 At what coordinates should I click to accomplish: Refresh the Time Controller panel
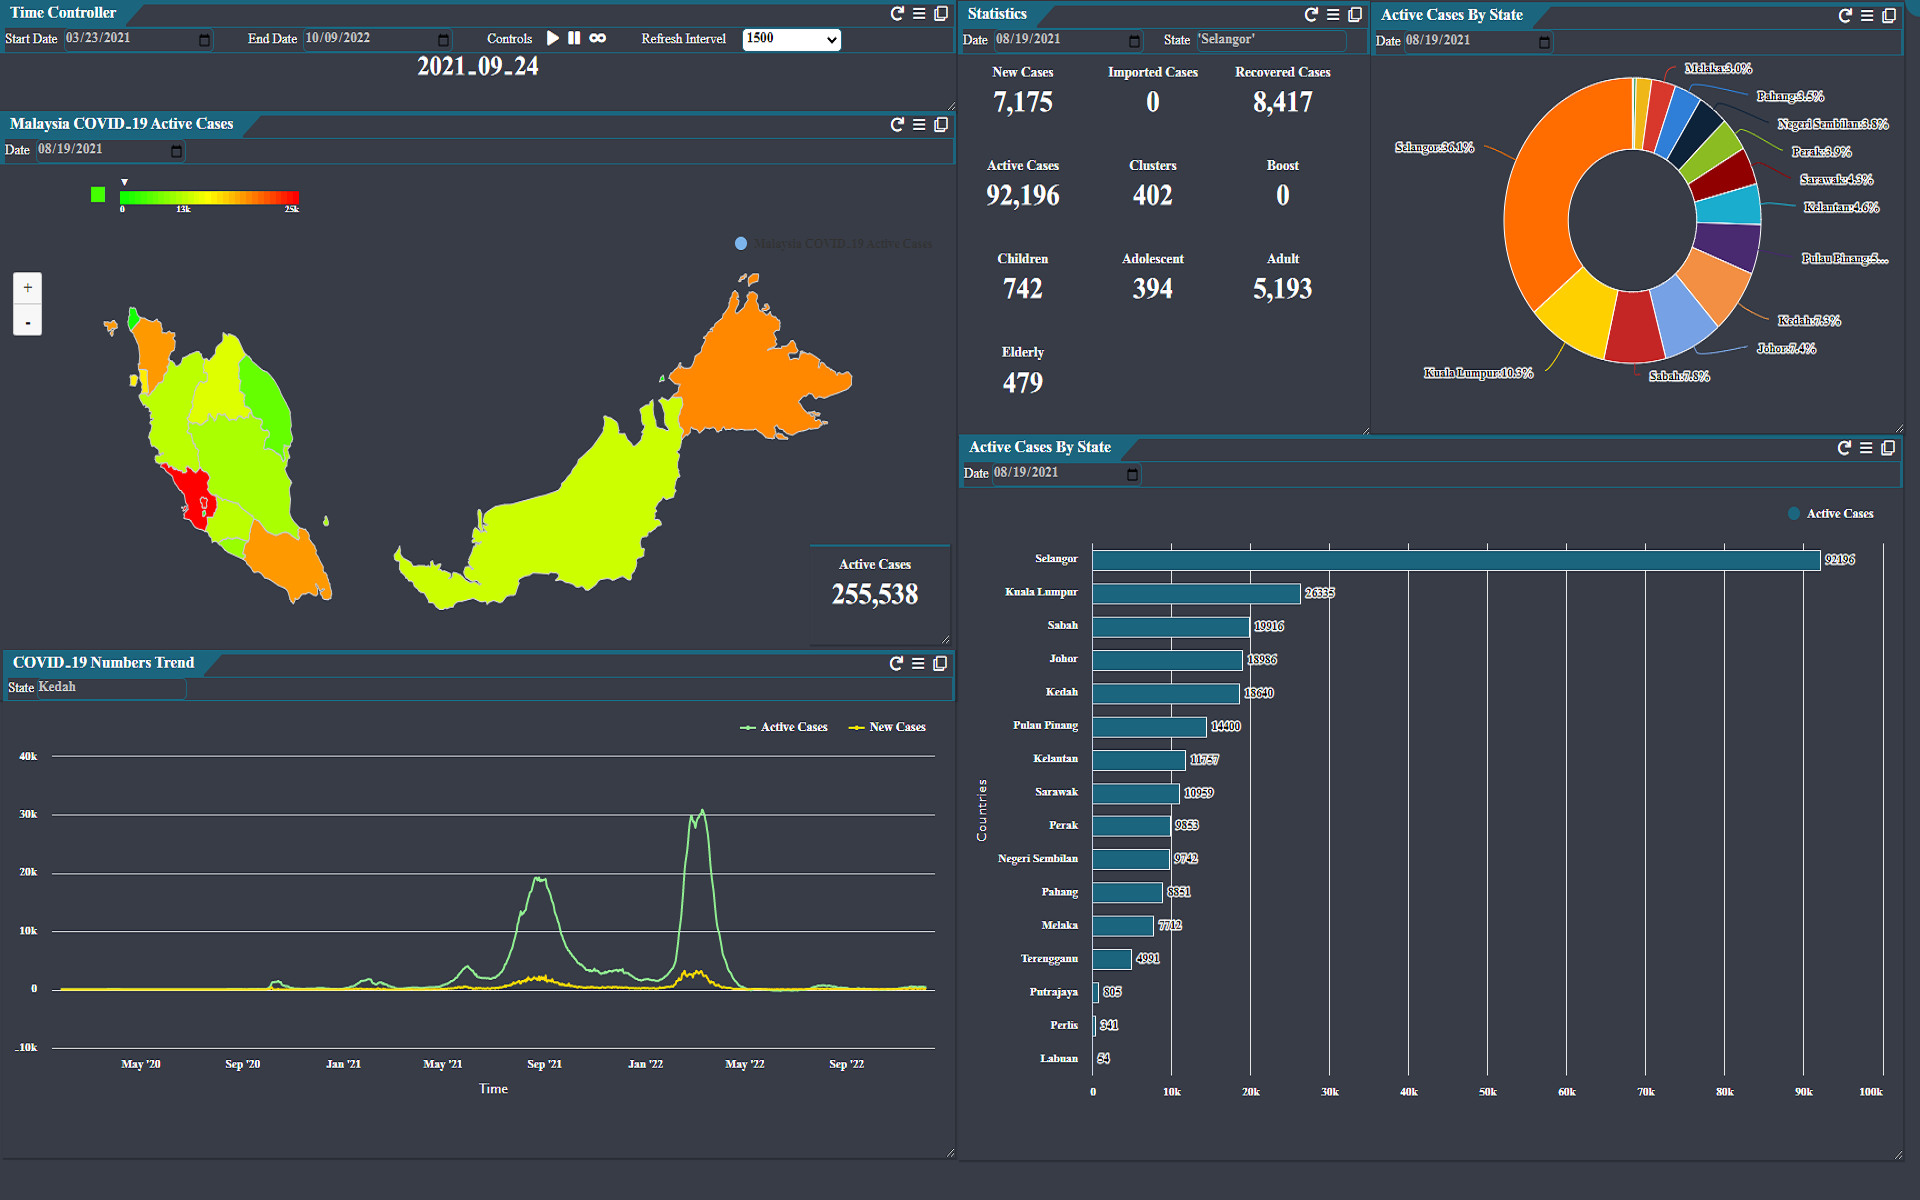click(897, 13)
